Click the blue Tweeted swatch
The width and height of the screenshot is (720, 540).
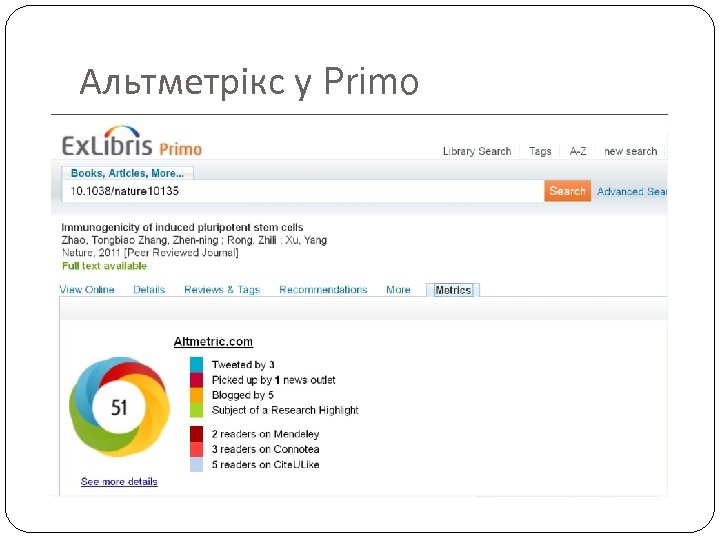point(197,365)
